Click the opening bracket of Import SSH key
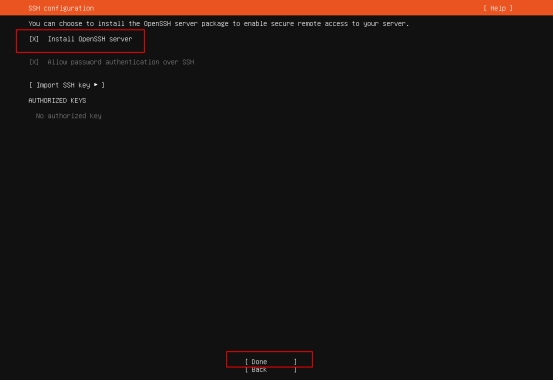The height and width of the screenshot is (381, 553). (x=31, y=85)
